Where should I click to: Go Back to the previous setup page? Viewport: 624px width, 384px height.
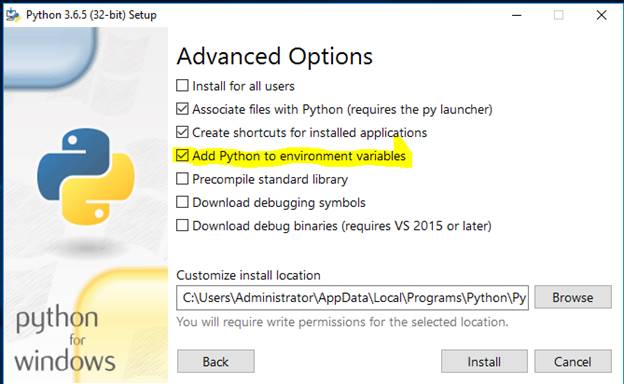[216, 361]
